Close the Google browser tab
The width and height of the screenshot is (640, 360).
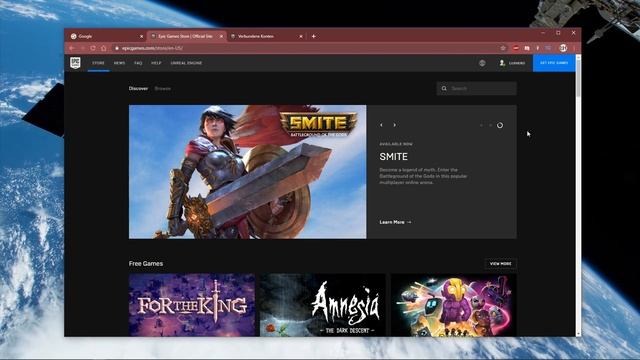(x=142, y=36)
